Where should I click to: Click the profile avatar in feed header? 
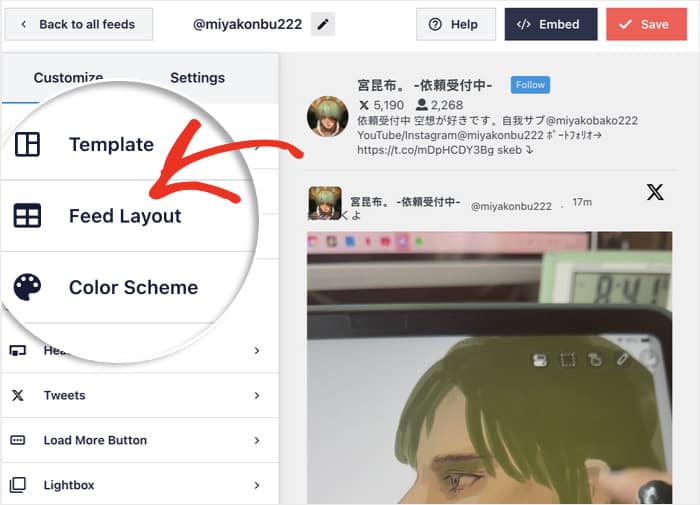click(x=327, y=116)
